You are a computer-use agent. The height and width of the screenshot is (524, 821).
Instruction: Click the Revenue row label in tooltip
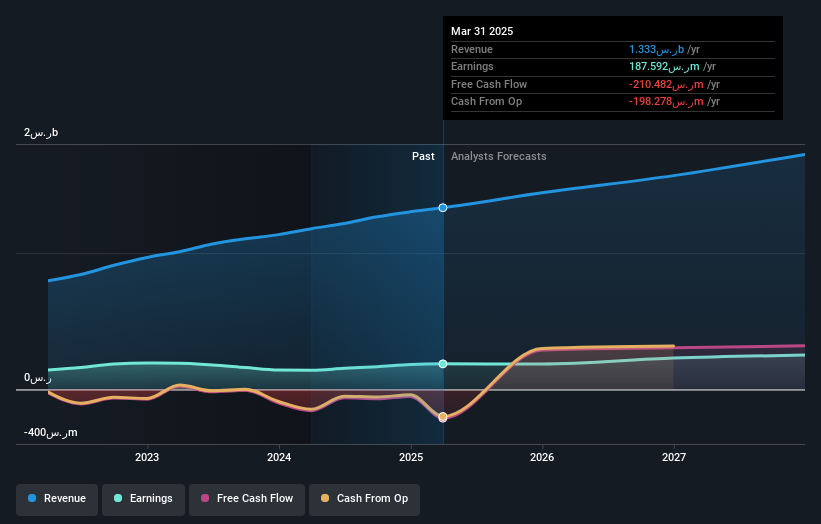coord(472,49)
